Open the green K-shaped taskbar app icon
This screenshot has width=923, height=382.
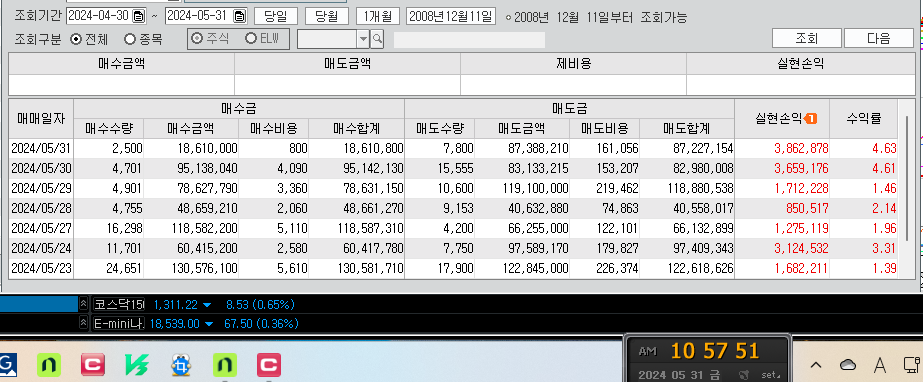(x=137, y=365)
